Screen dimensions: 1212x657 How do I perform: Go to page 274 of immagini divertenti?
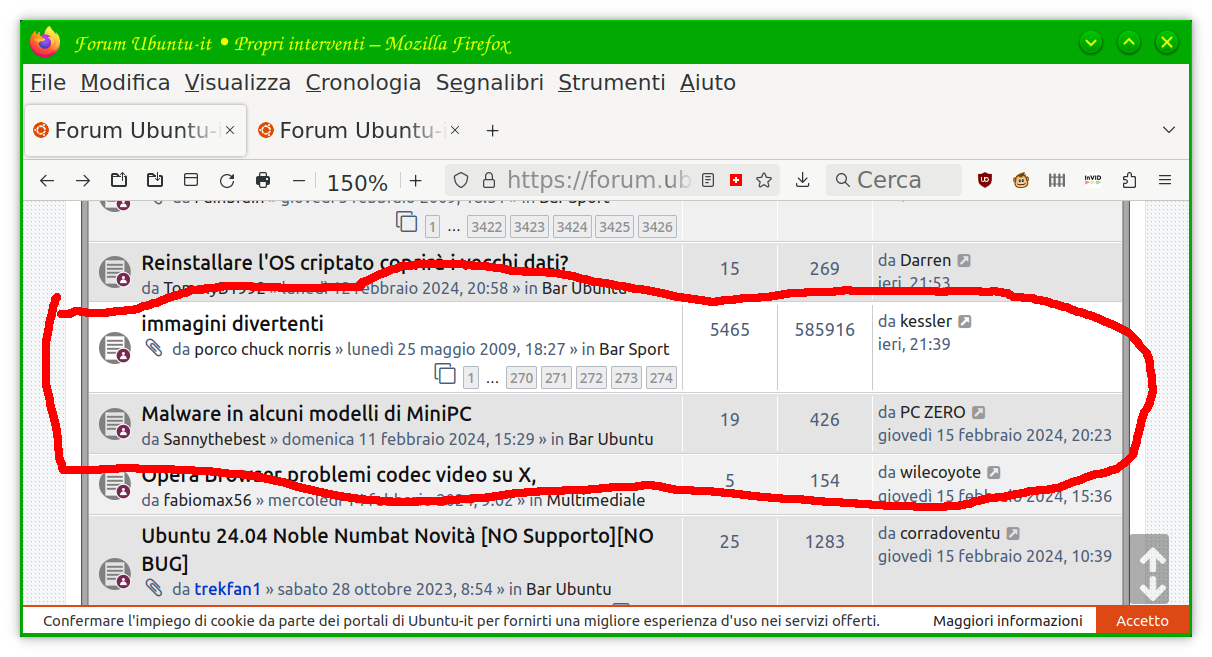pyautogui.click(x=661, y=378)
